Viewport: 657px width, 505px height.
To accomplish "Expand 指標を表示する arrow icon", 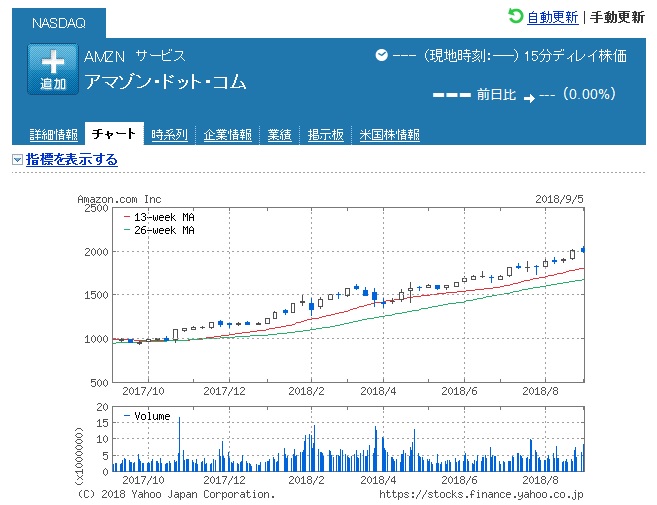I will [x=17, y=160].
